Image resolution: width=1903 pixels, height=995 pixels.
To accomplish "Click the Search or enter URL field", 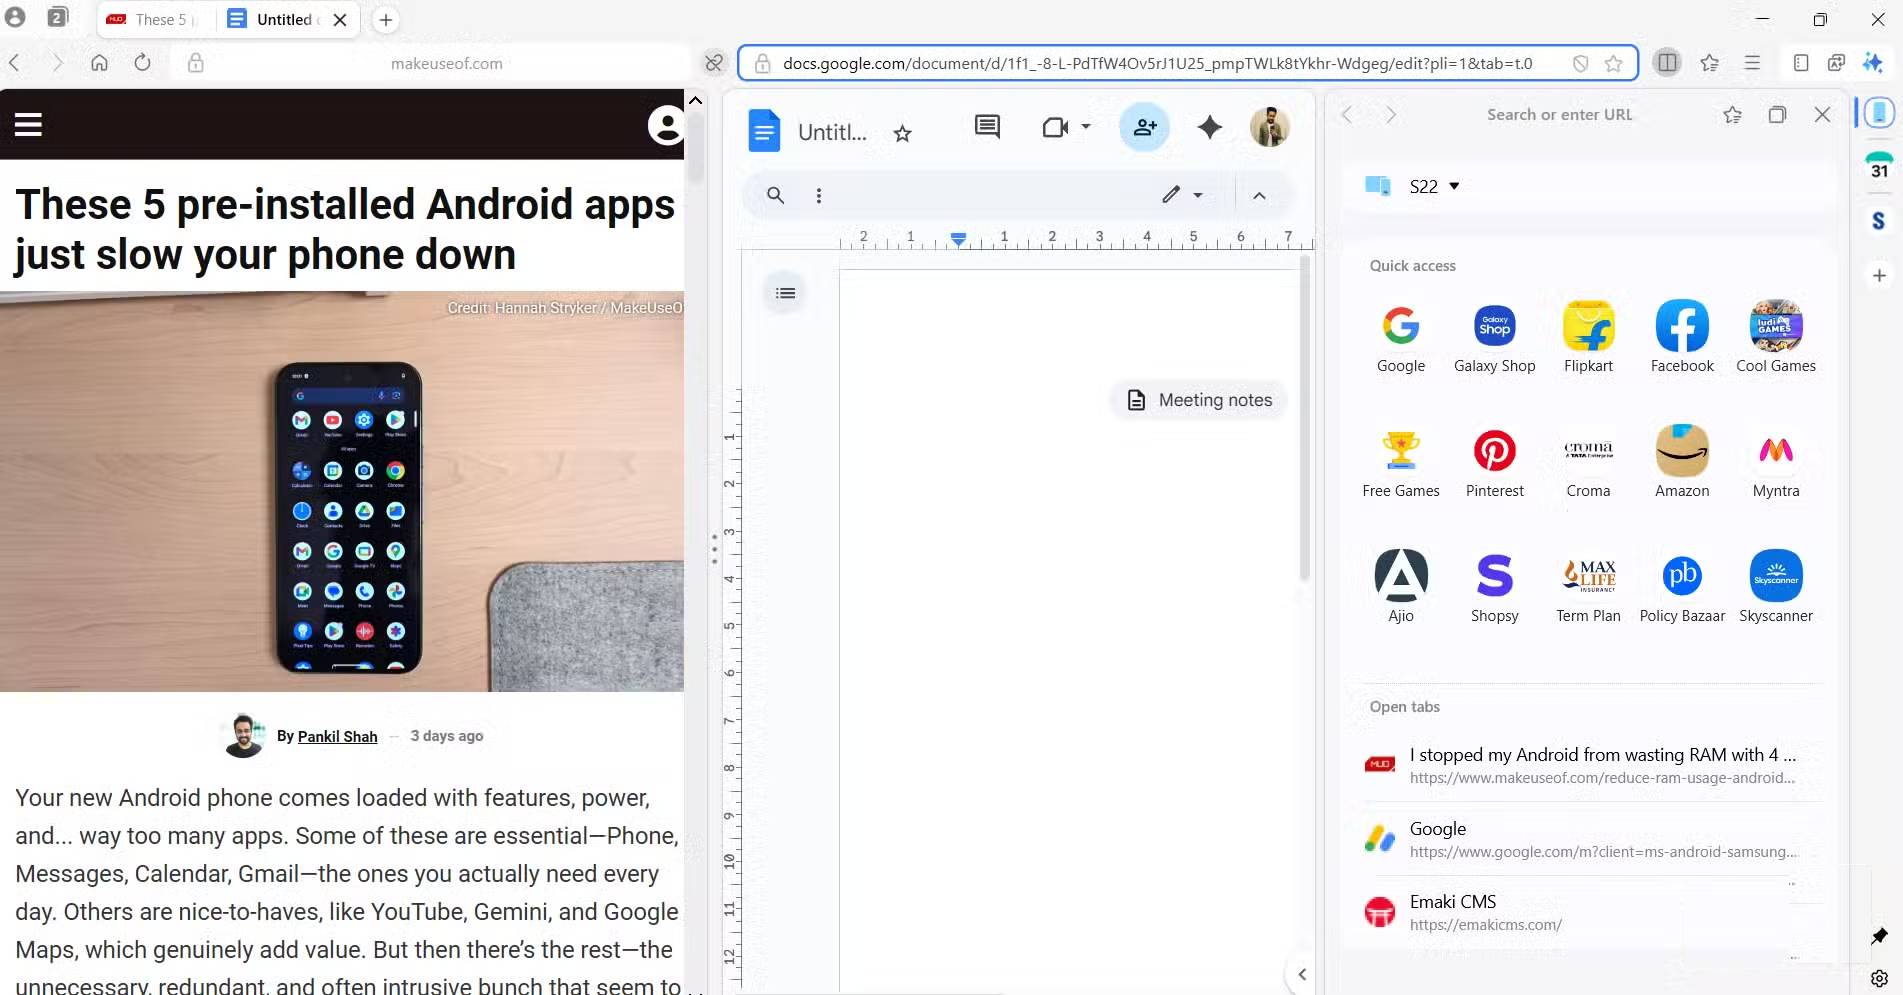I will point(1559,115).
